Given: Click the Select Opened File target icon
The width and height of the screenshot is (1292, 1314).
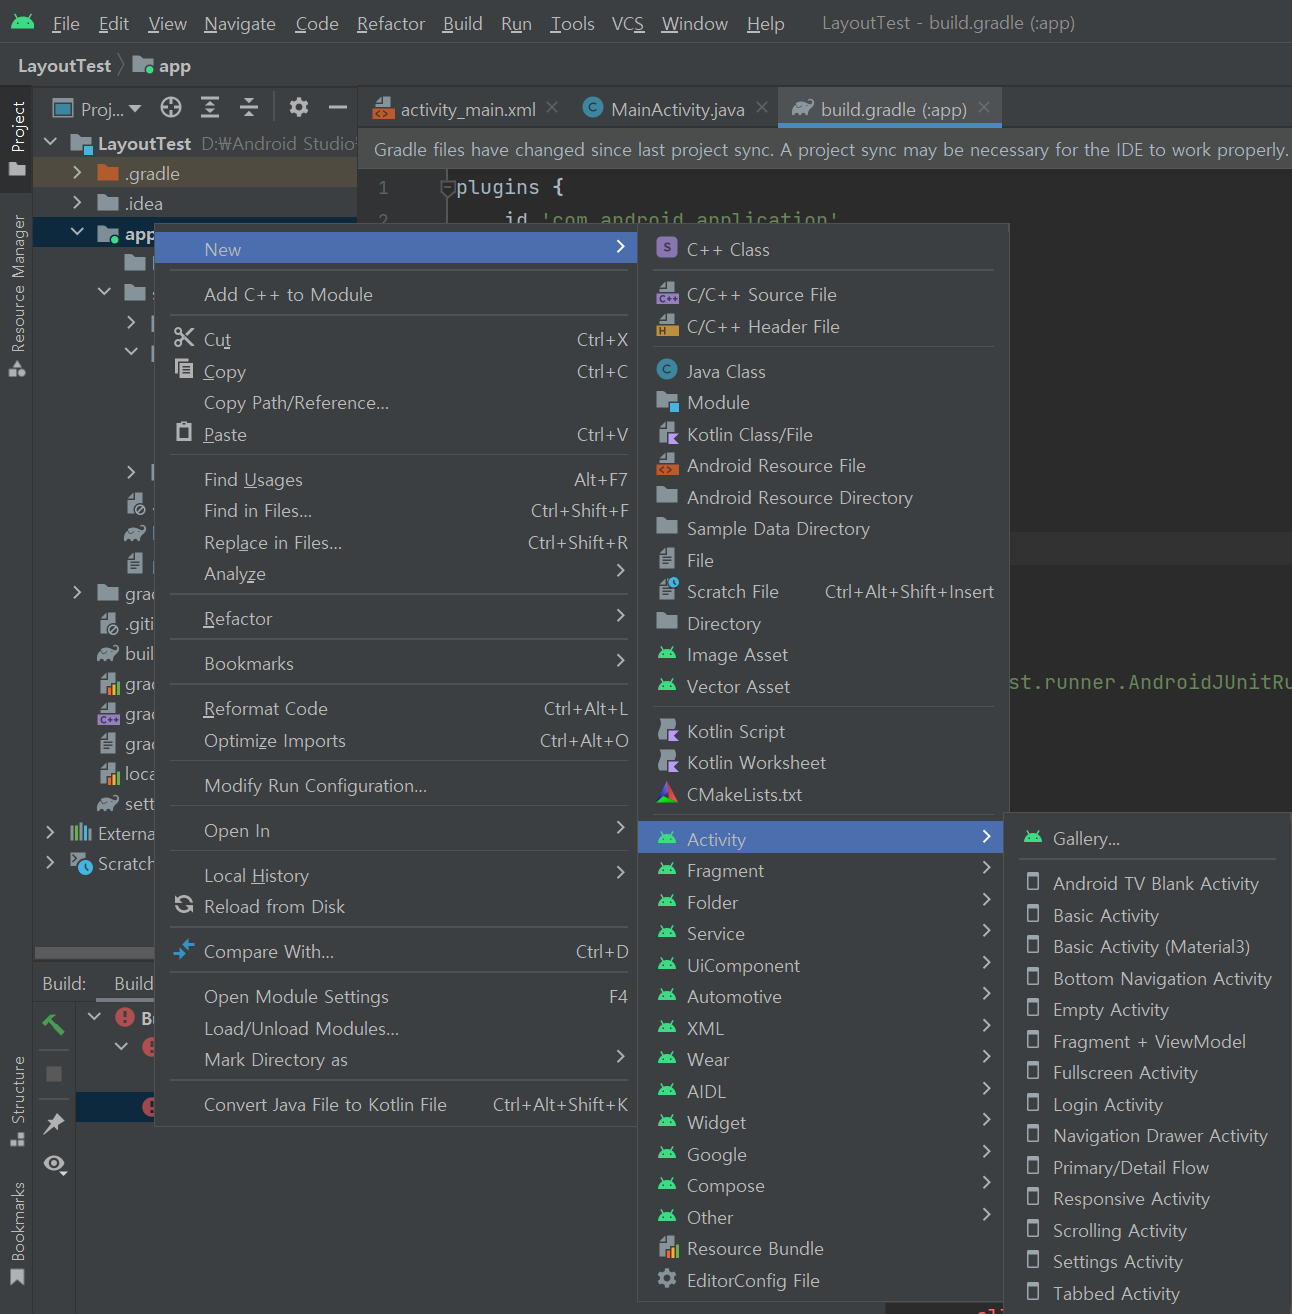Looking at the screenshot, I should (x=171, y=108).
